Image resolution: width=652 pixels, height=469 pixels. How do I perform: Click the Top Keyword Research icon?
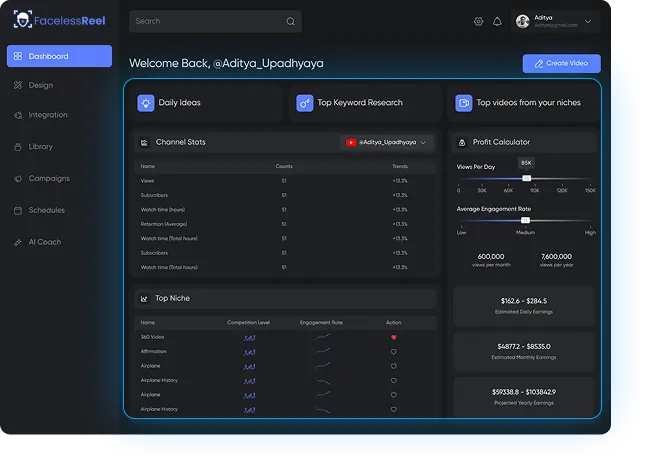(x=305, y=103)
